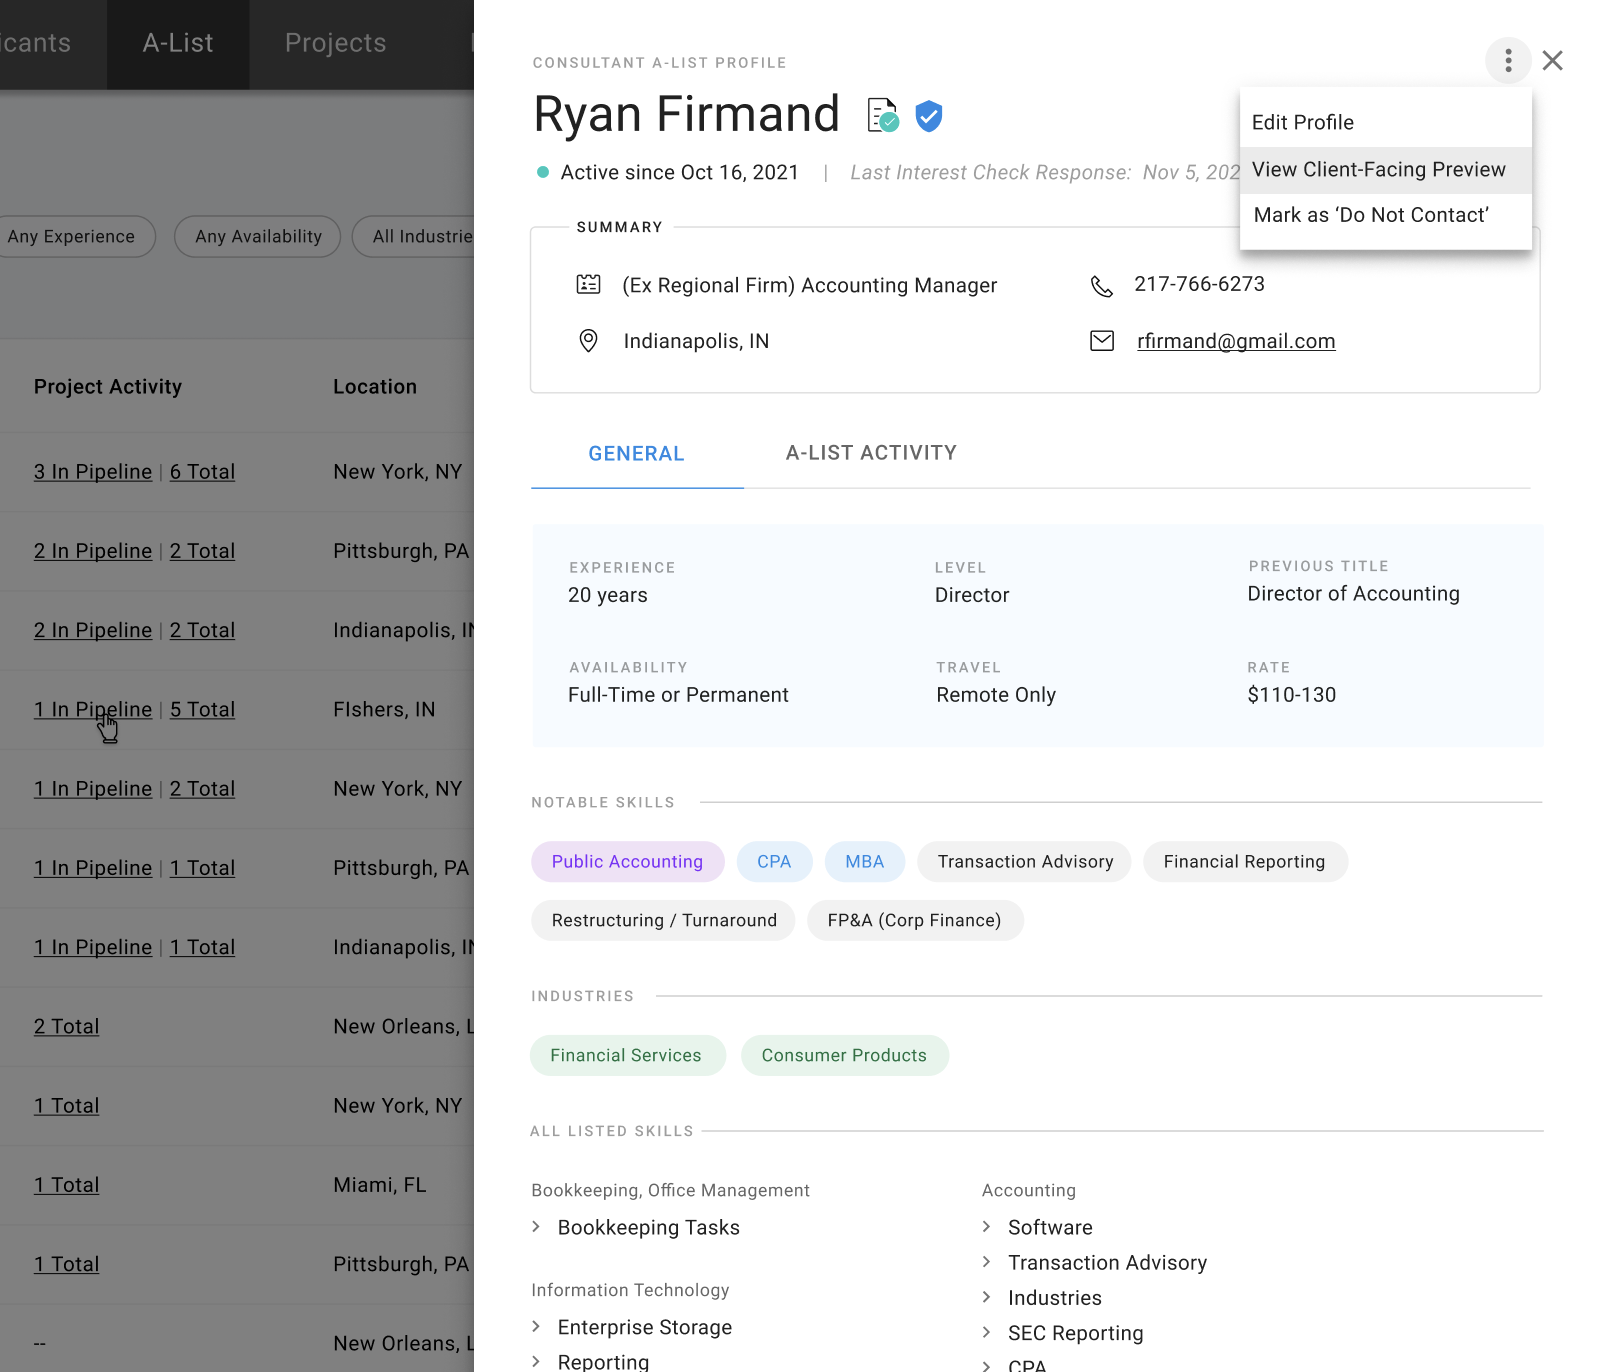
Task: Toggle the Public Accounting skill chip
Action: click(627, 861)
